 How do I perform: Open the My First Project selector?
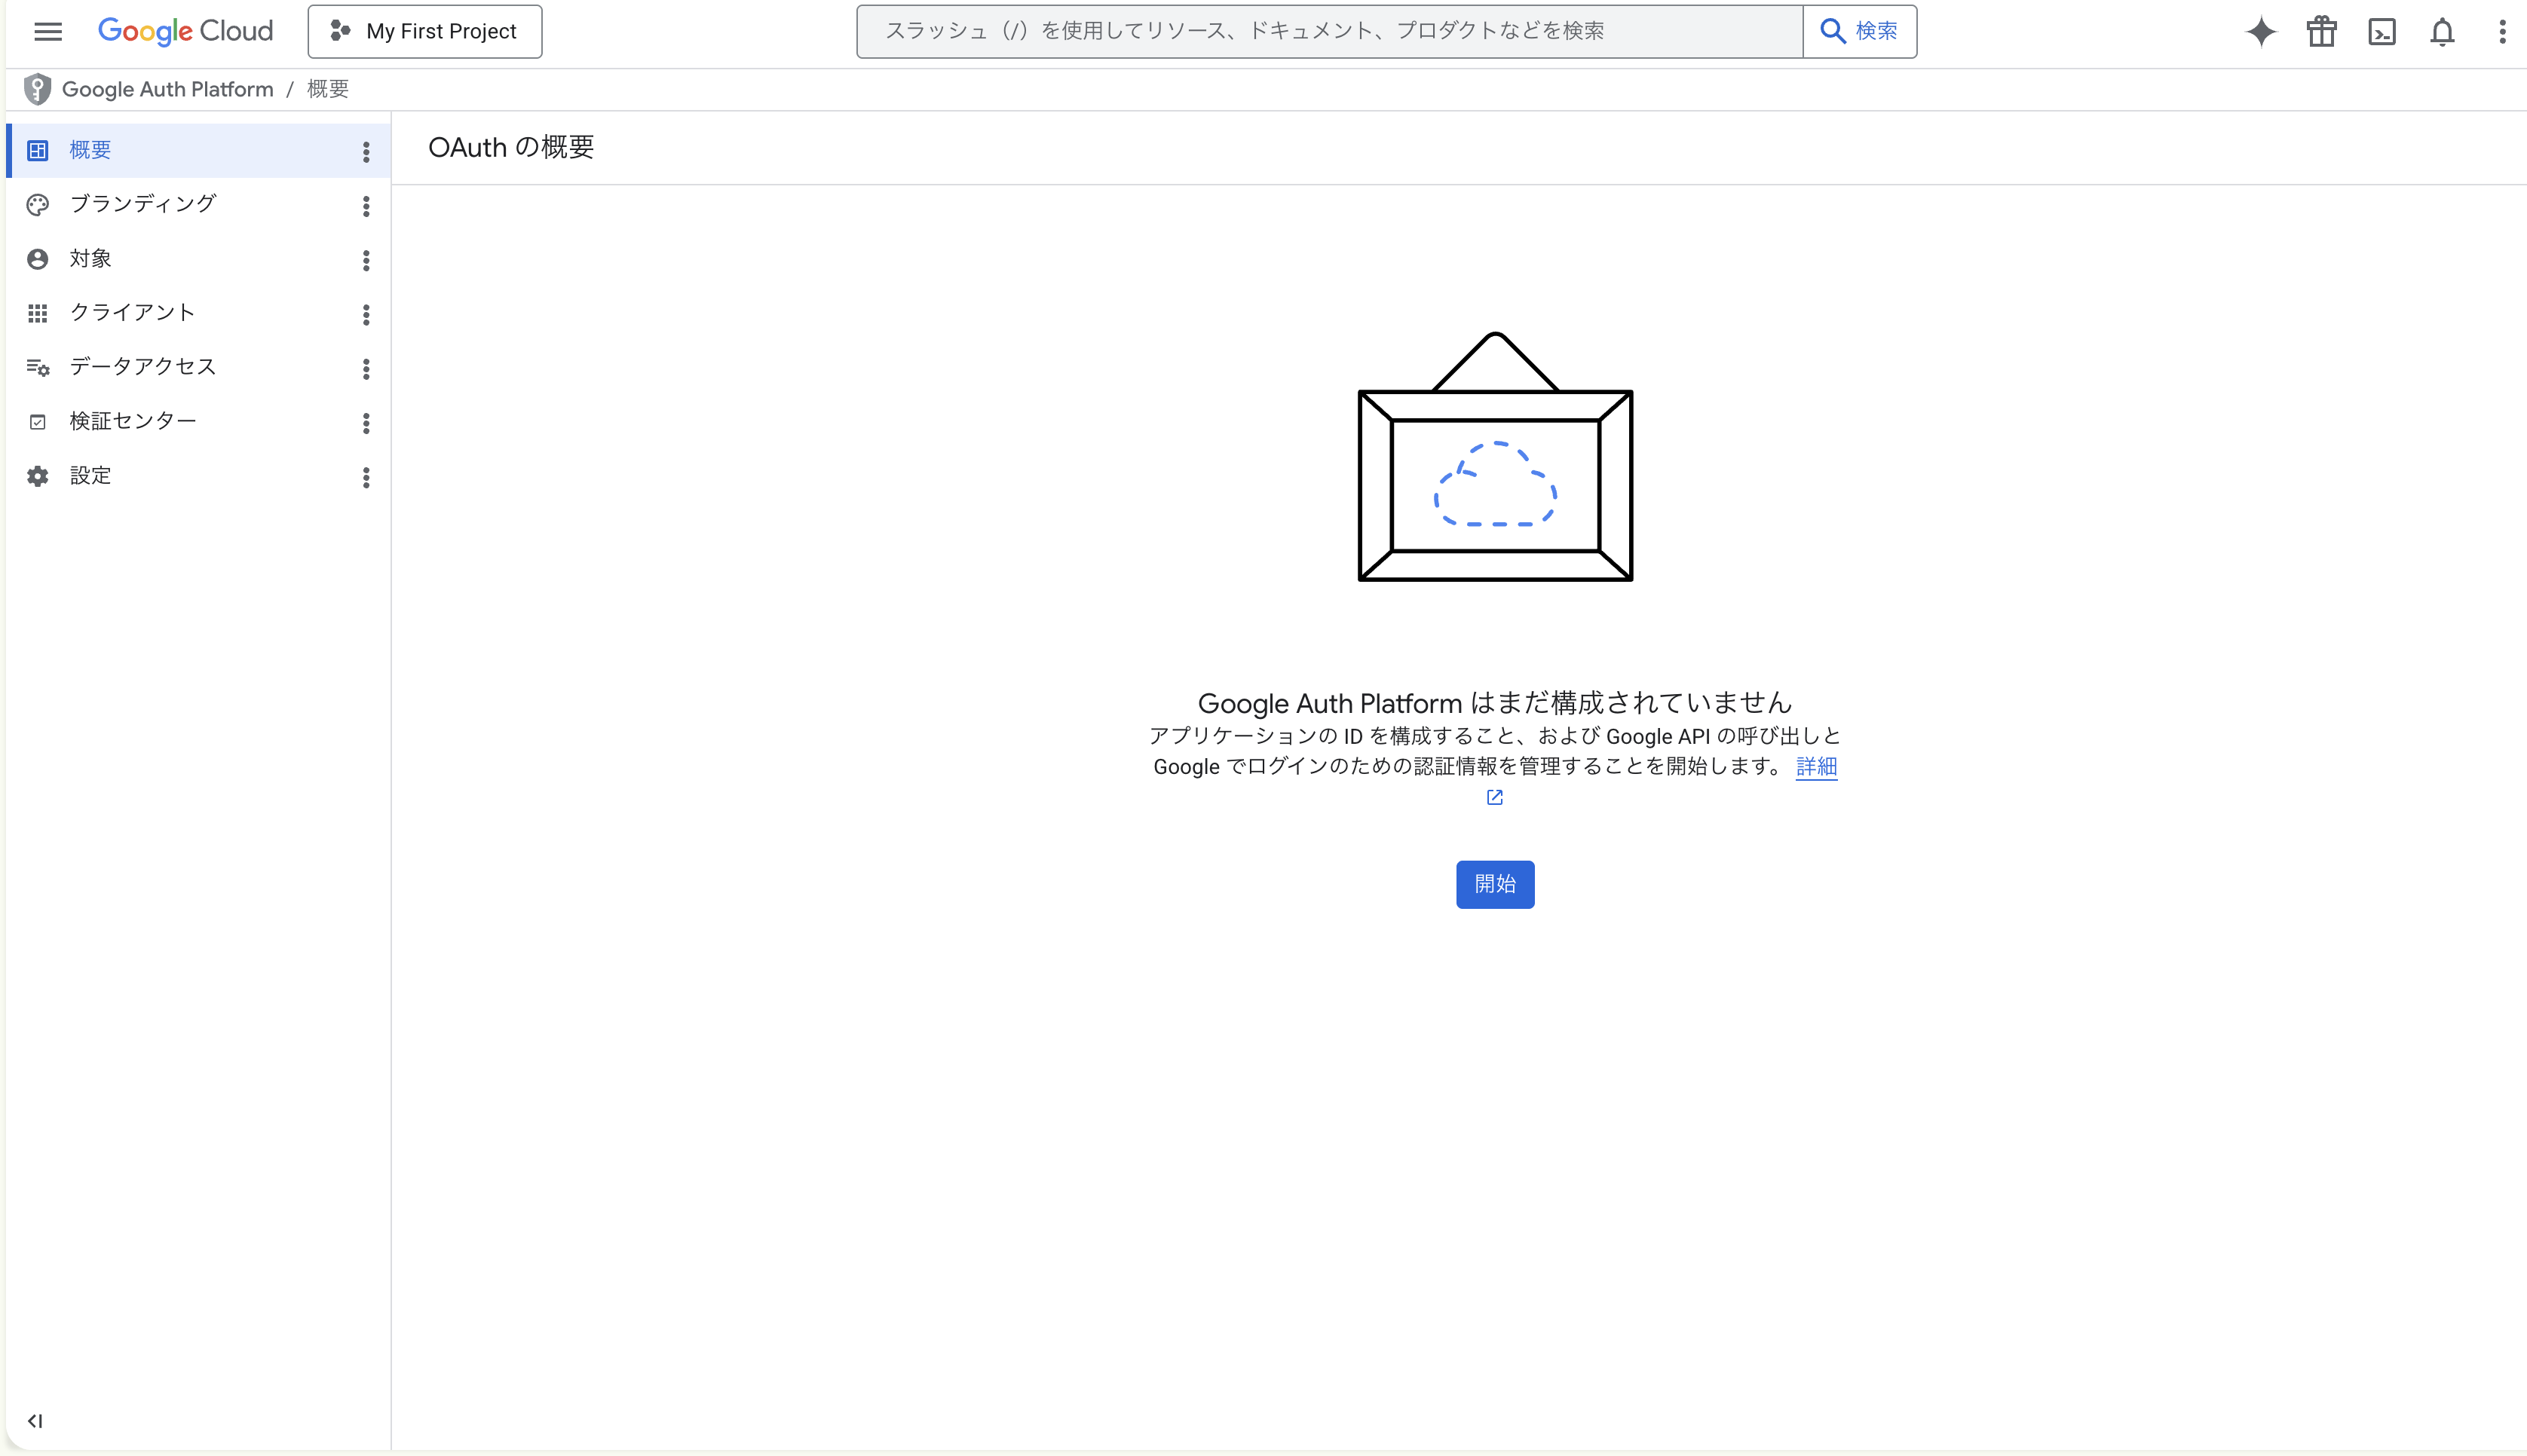[x=425, y=31]
